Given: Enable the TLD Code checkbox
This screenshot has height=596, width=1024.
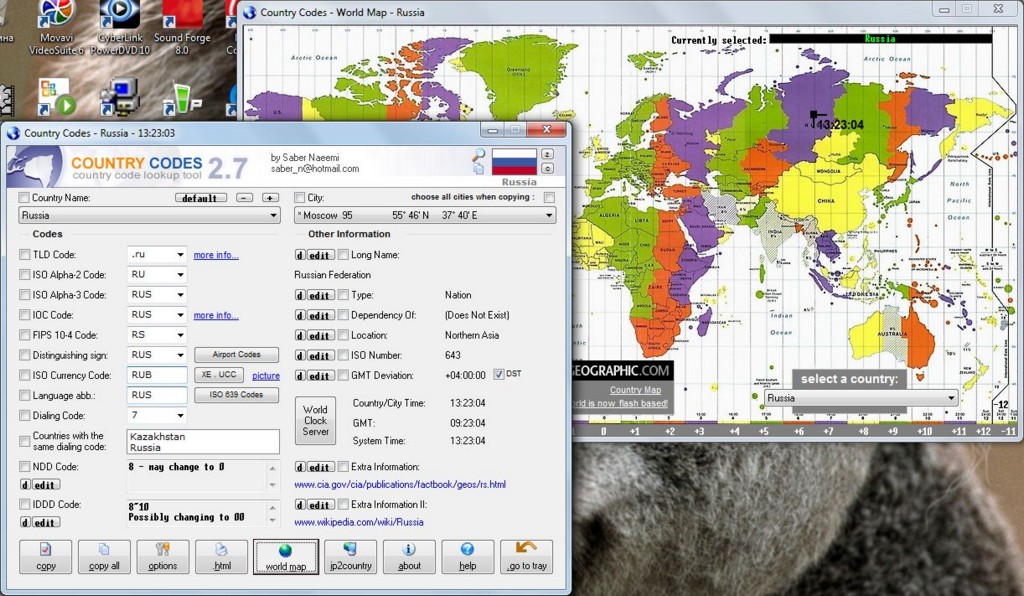Looking at the screenshot, I should 25,255.
